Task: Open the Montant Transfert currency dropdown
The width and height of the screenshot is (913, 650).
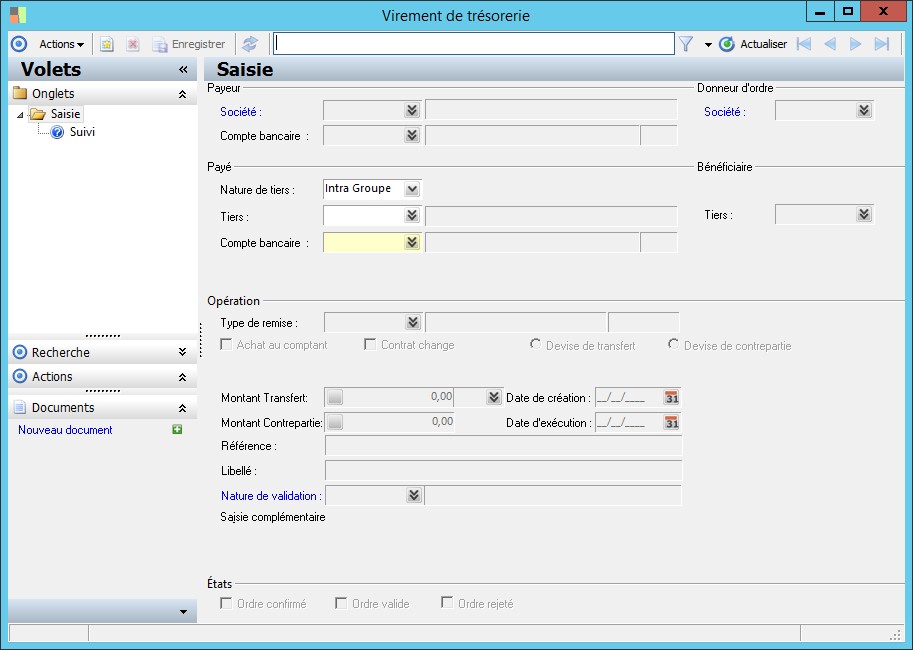Action: [x=494, y=397]
